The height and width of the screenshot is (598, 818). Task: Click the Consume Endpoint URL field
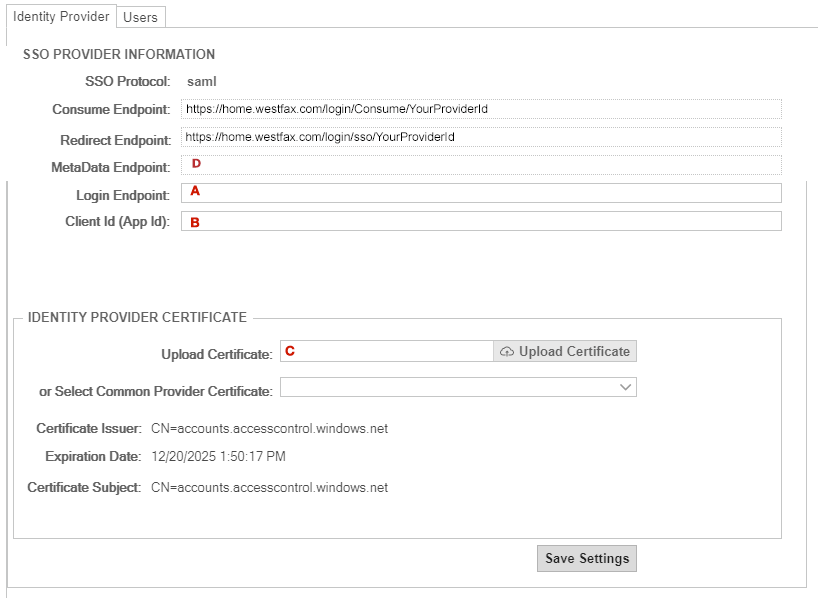point(480,108)
